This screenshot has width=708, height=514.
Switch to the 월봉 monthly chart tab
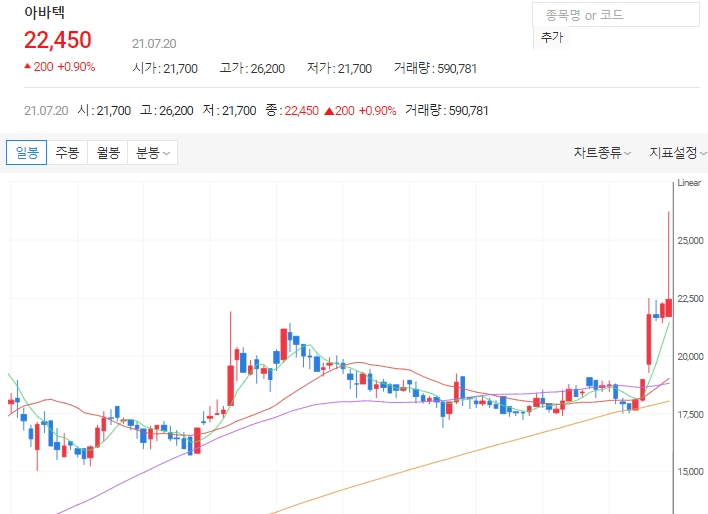click(x=108, y=153)
